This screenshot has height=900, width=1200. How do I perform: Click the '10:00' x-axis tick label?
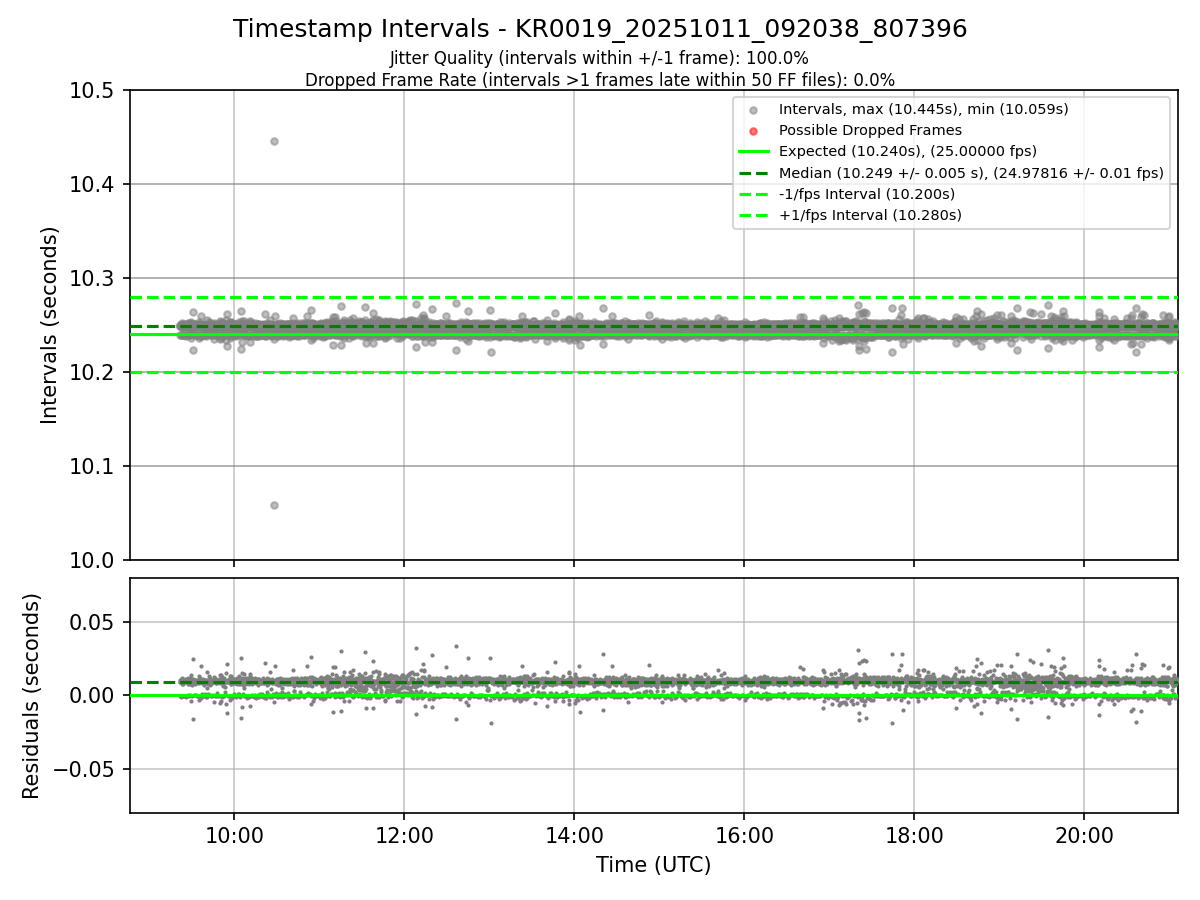(234, 834)
